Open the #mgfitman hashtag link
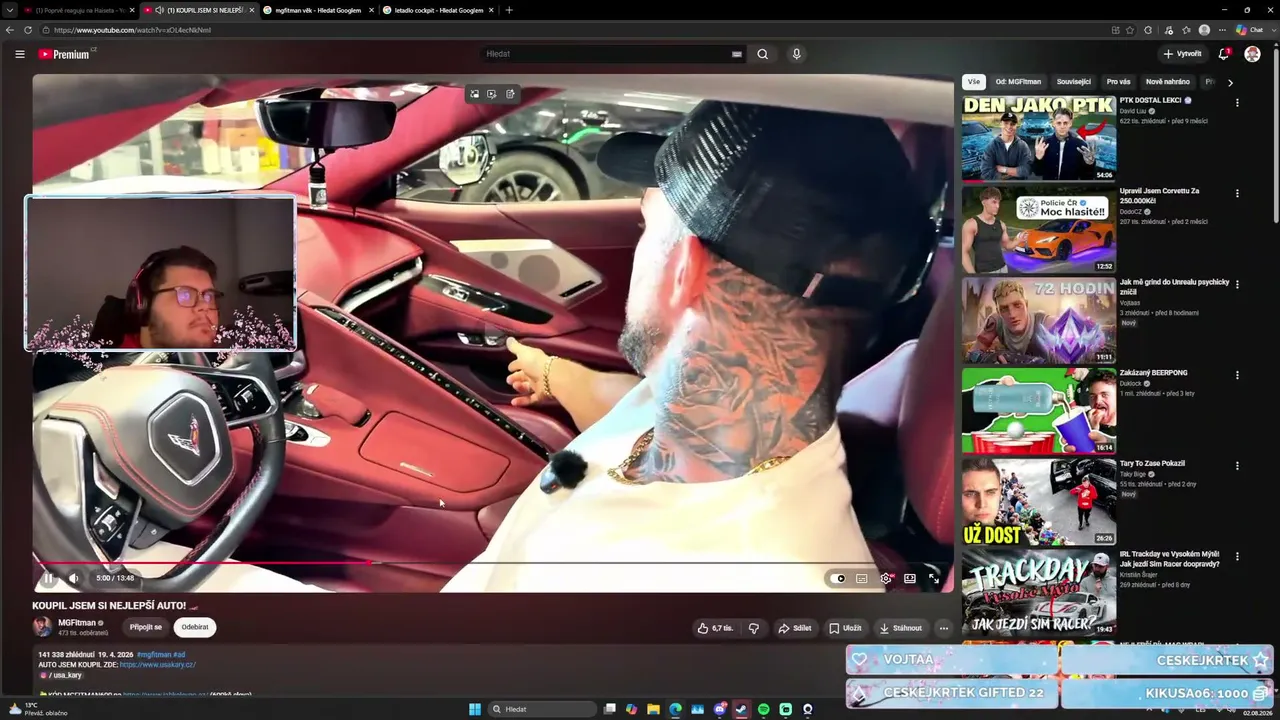 point(155,654)
